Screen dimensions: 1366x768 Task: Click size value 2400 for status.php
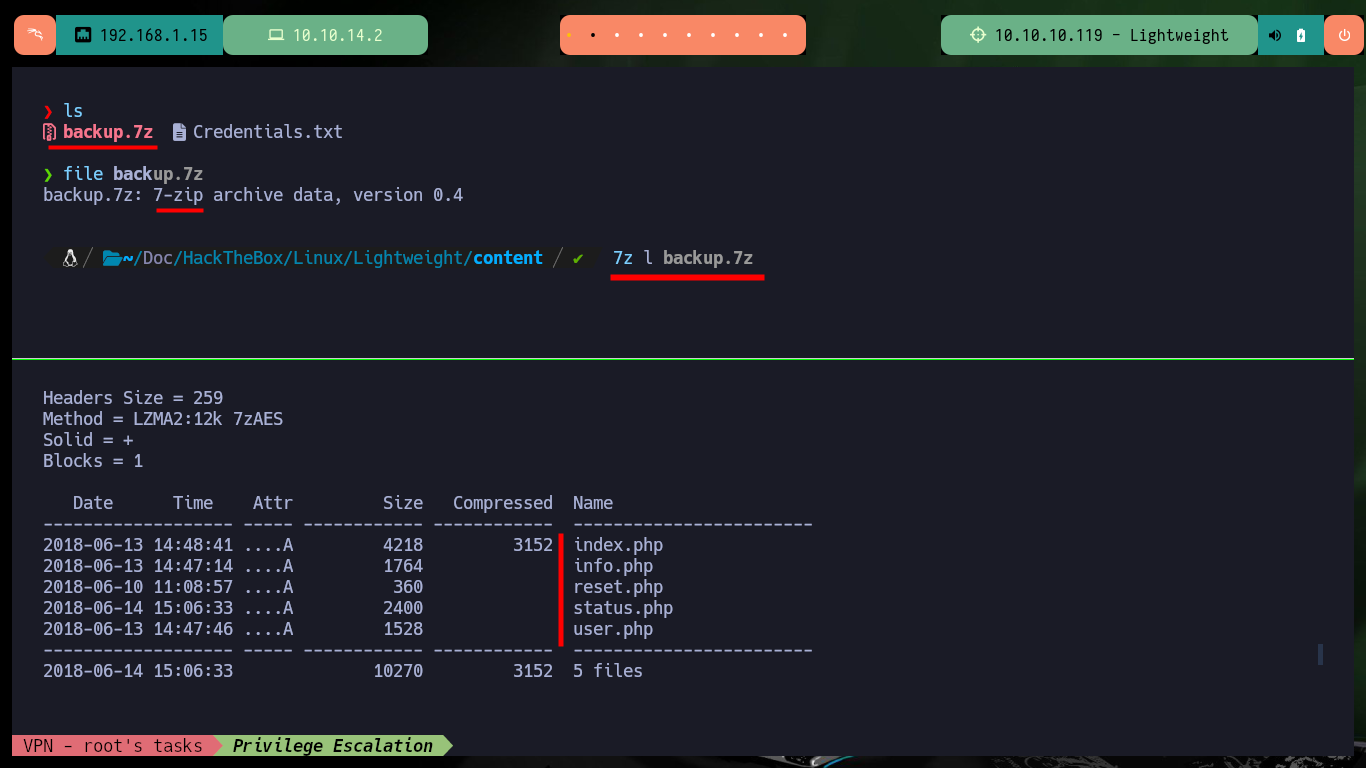coord(403,608)
